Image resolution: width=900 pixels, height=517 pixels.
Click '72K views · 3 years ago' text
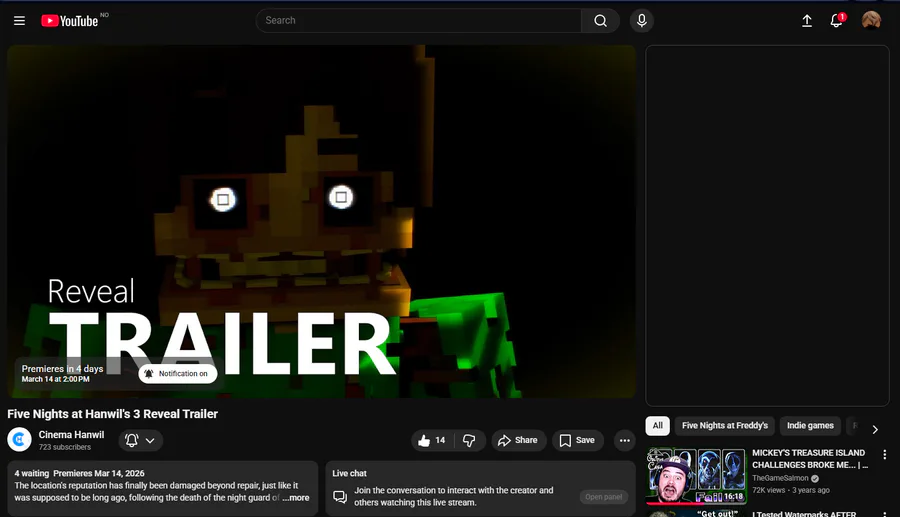coord(790,490)
